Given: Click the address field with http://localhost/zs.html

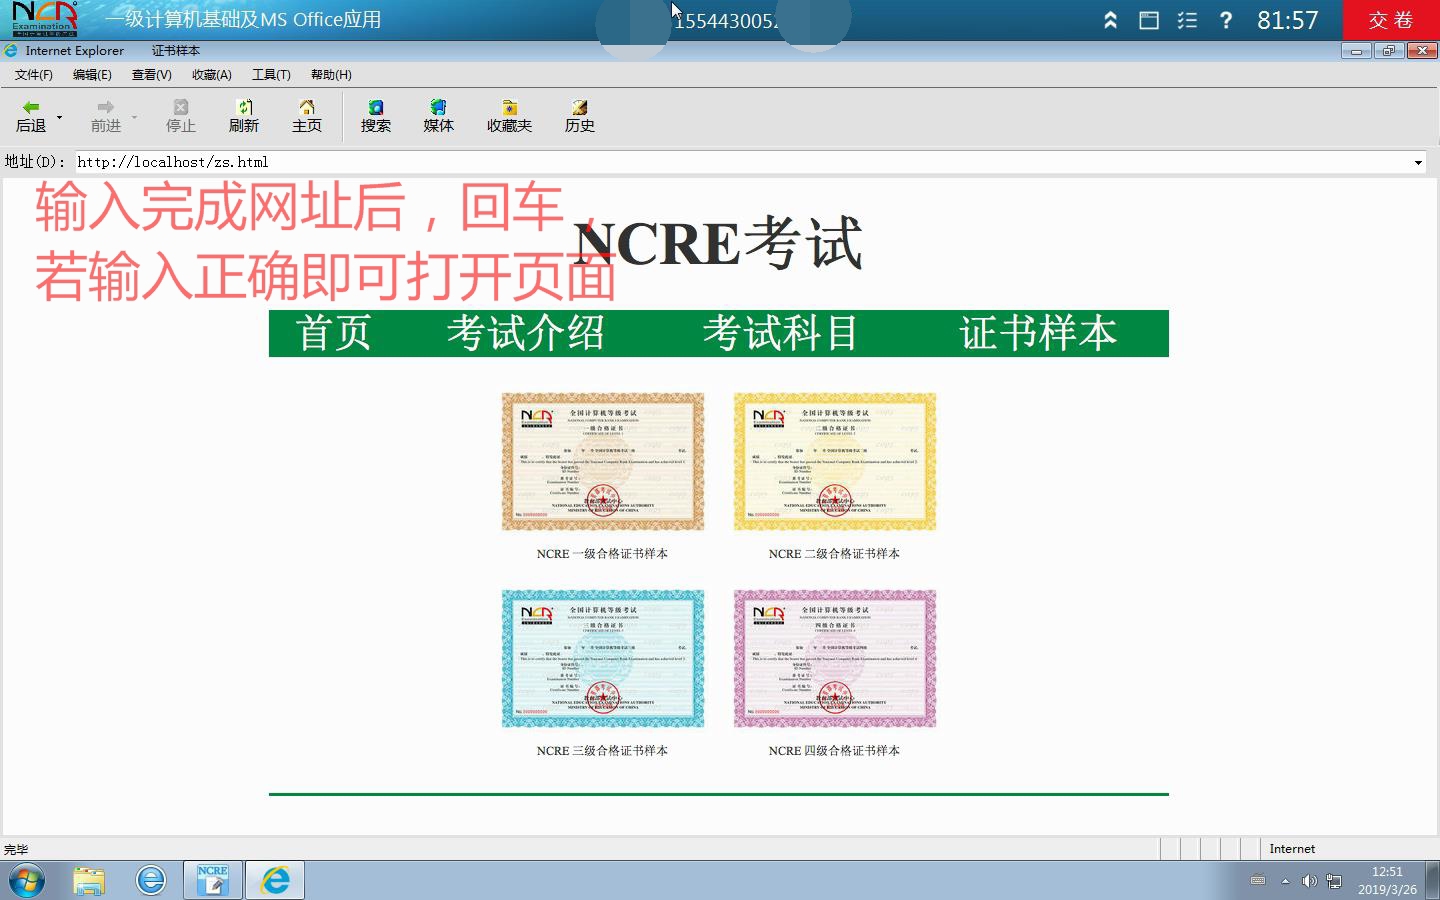Looking at the screenshot, I should point(742,162).
